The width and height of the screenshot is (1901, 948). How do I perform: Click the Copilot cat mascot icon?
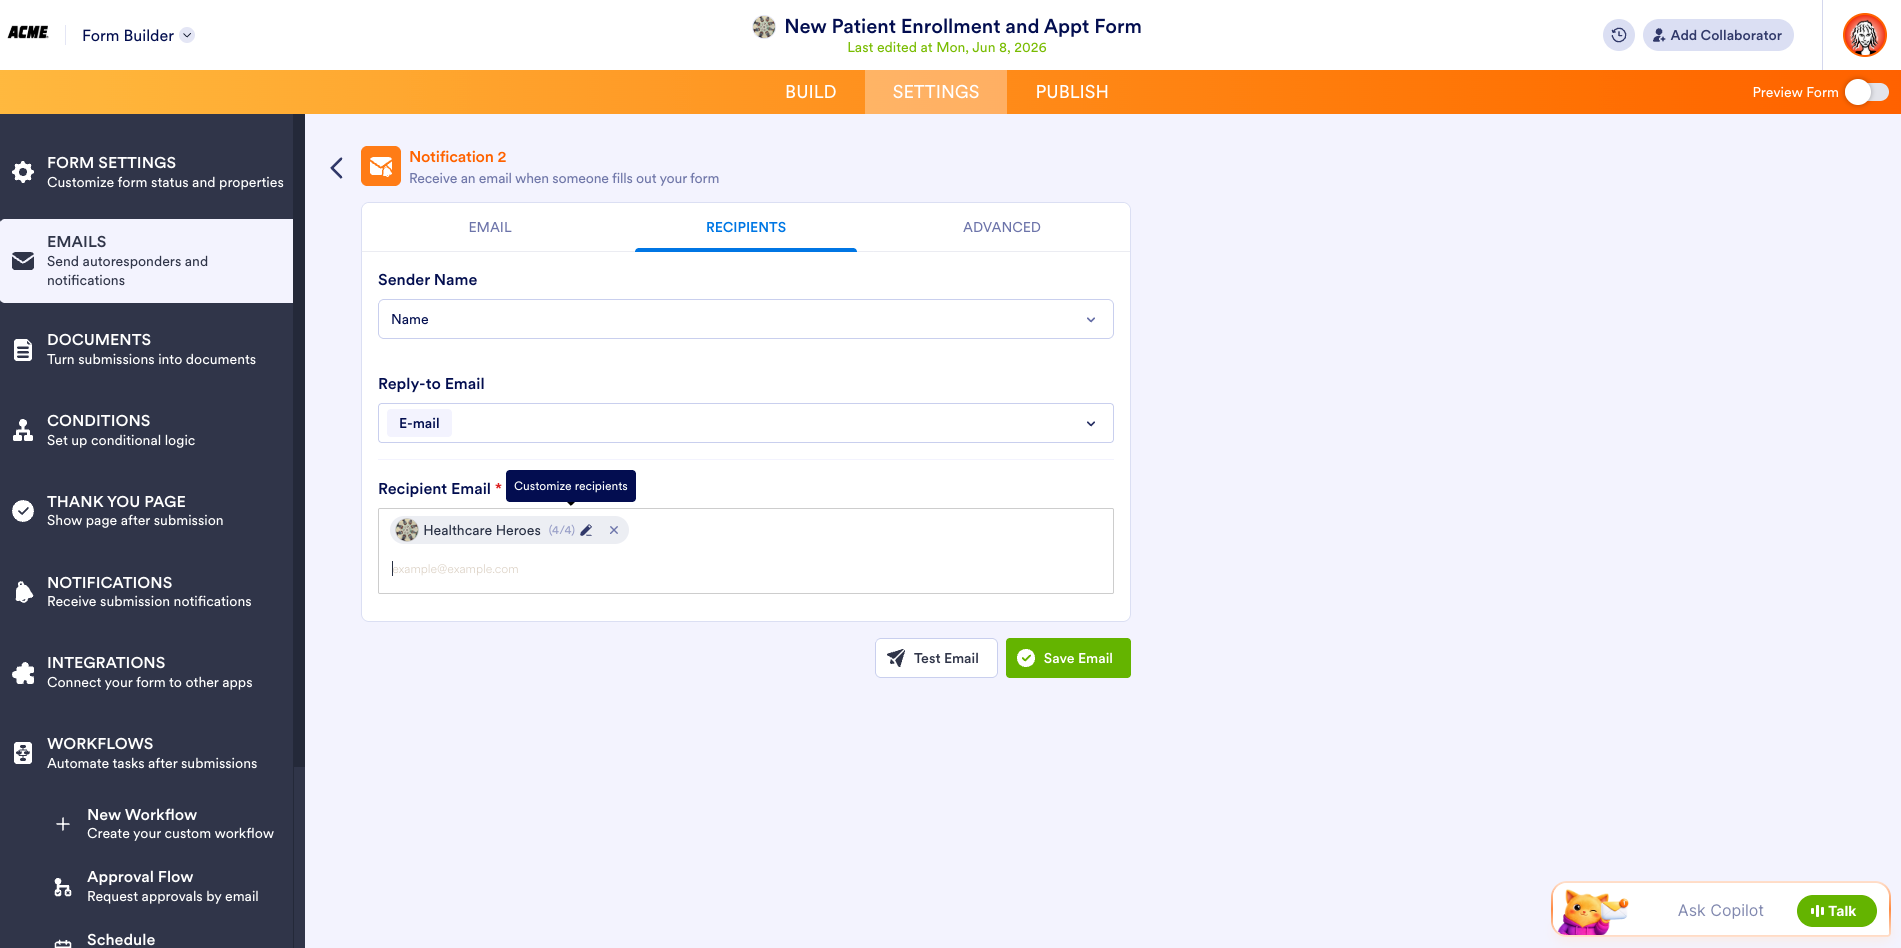coord(1593,911)
